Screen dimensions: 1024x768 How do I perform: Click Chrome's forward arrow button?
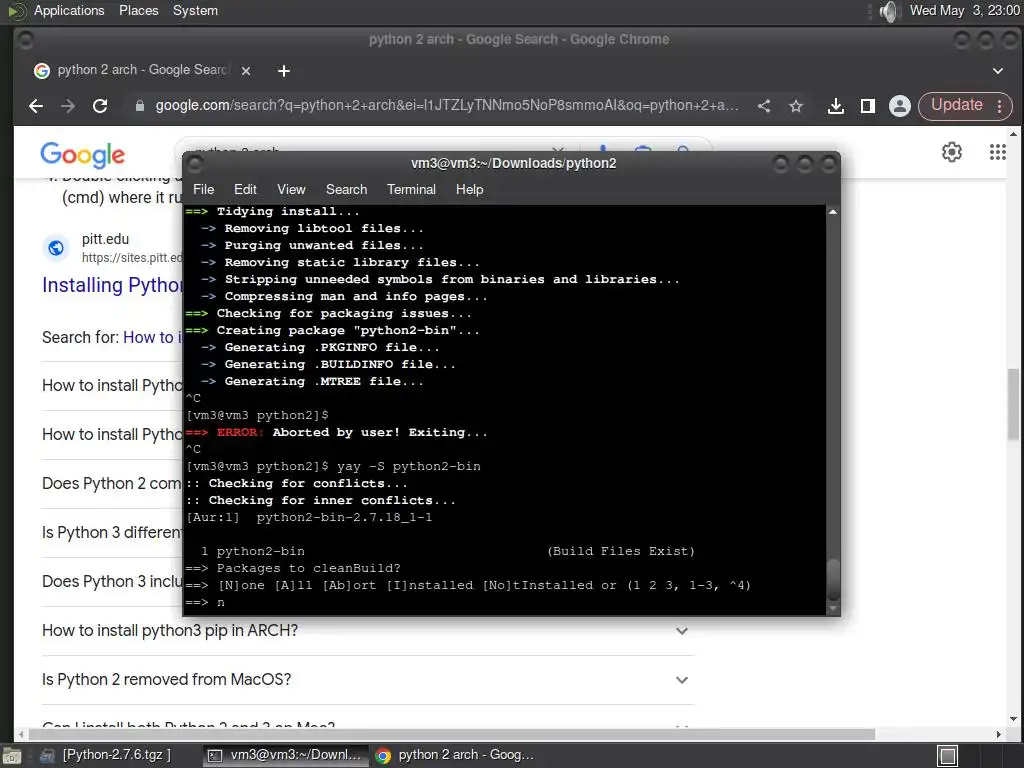click(x=68, y=106)
